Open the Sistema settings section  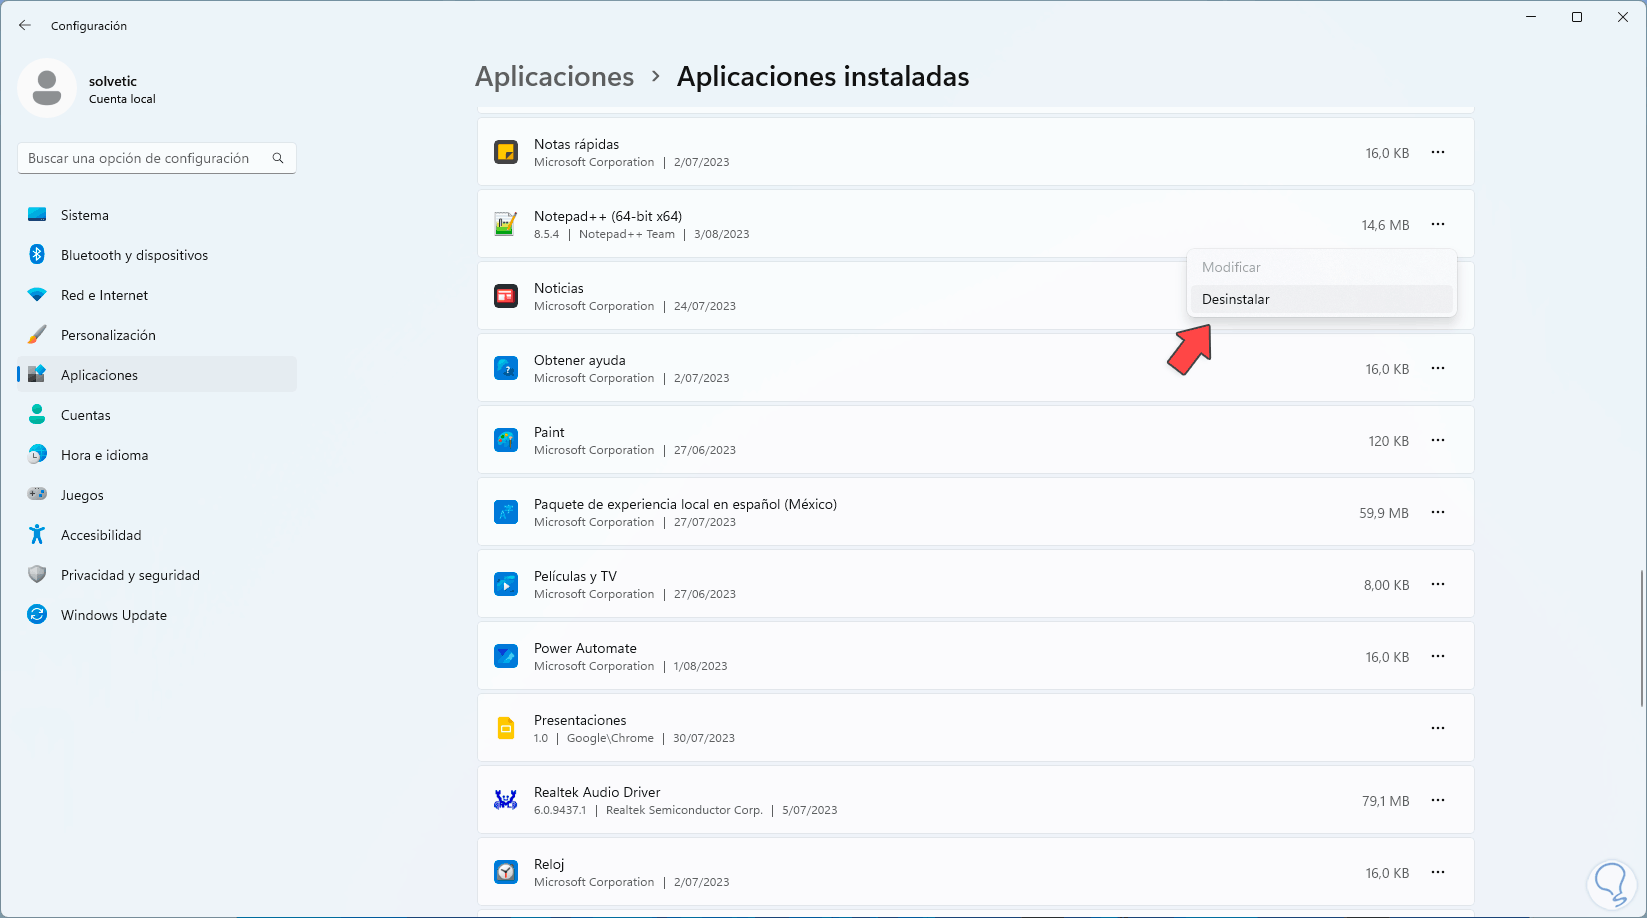[157, 215]
